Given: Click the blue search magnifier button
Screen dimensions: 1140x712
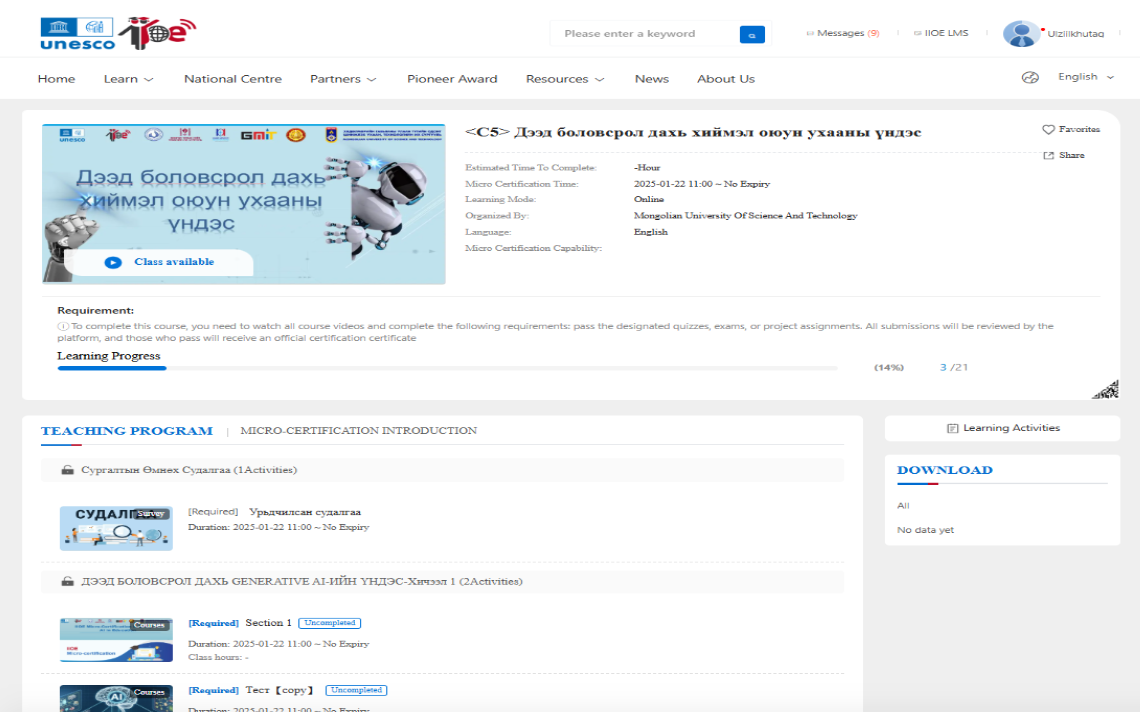Looking at the screenshot, I should coord(752,34).
